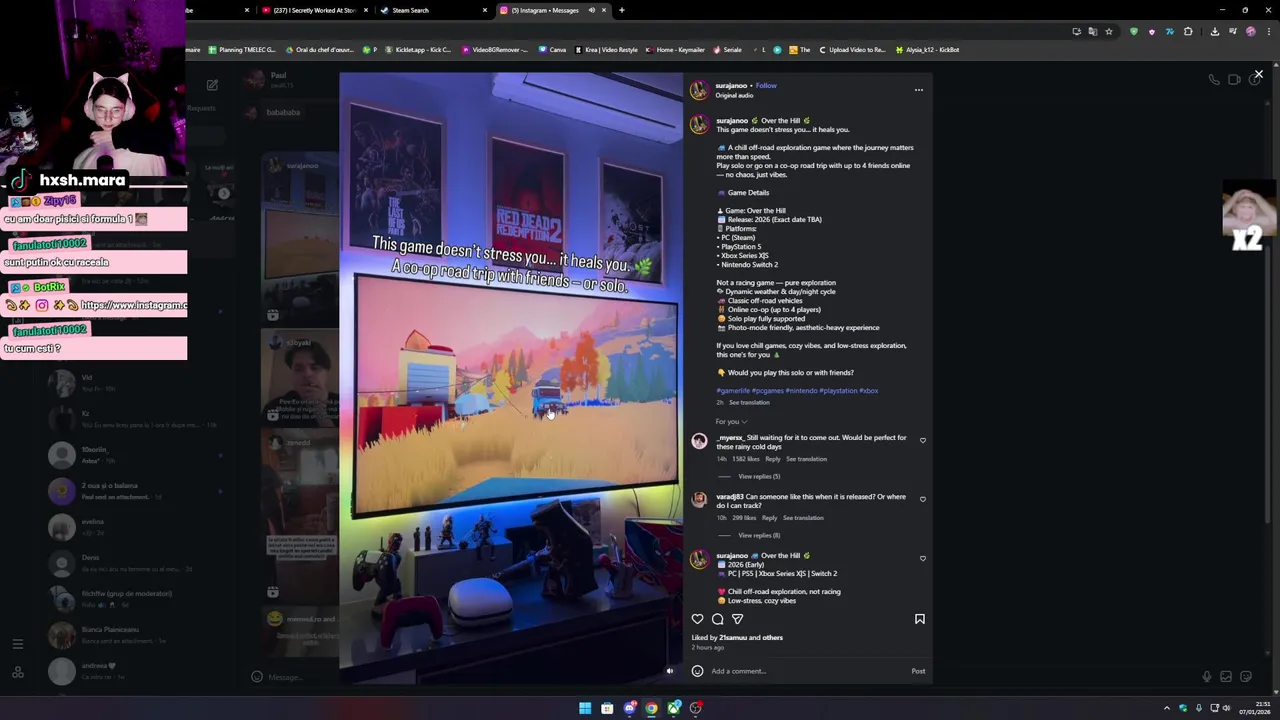
Task: Open post options three-dots menu
Action: pyautogui.click(x=919, y=90)
